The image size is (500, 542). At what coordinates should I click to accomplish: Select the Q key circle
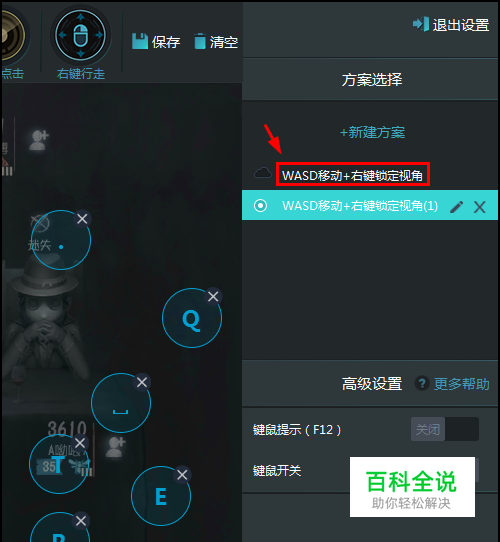pos(192,318)
